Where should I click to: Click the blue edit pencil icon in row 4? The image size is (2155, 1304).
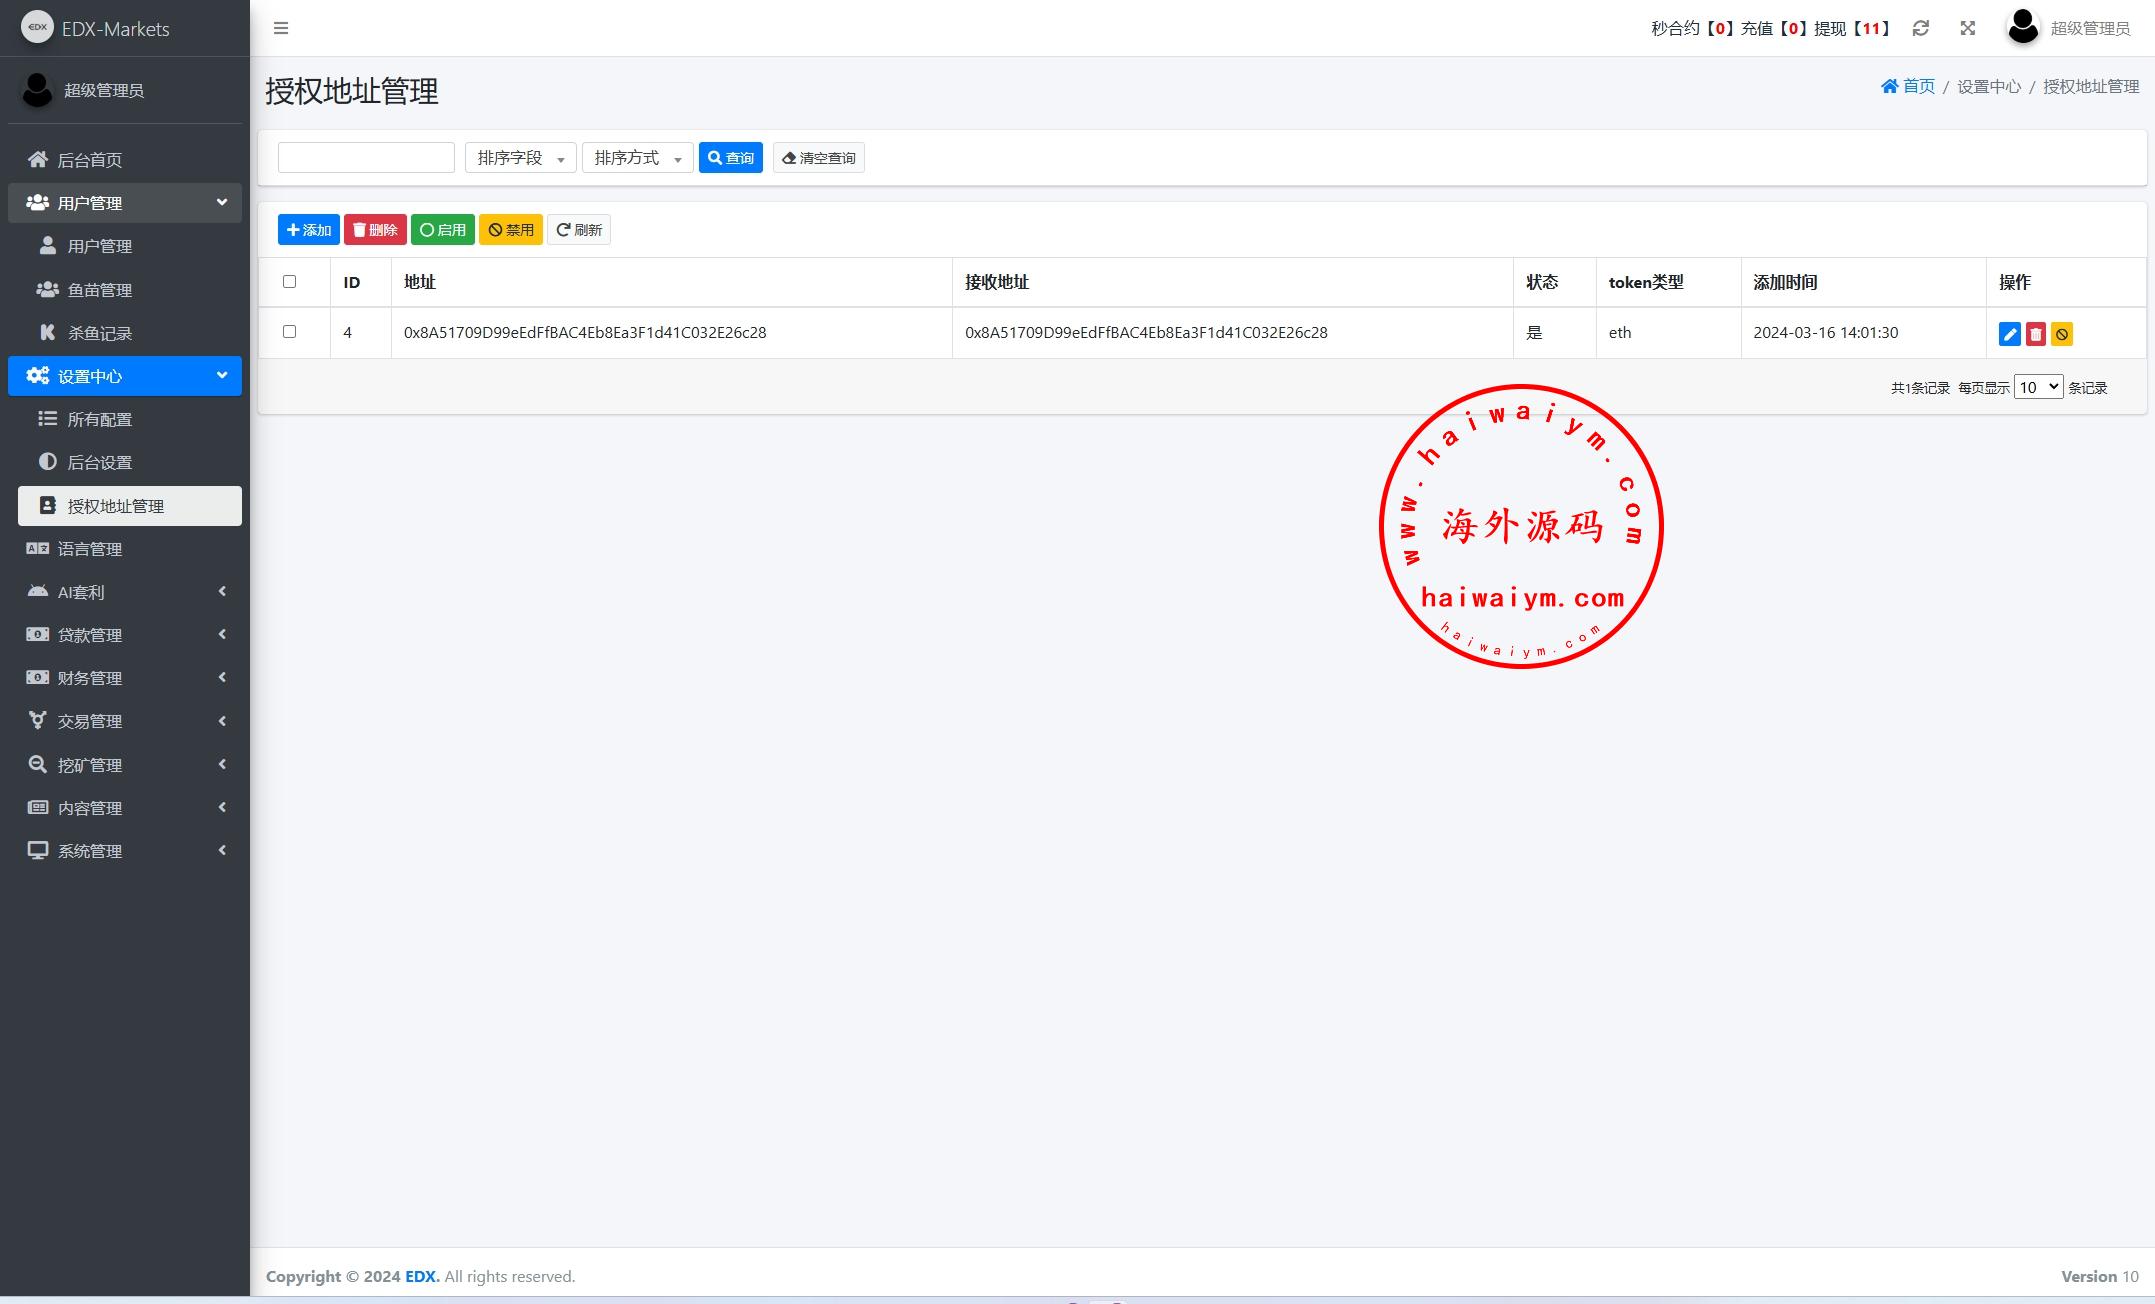coord(2009,334)
